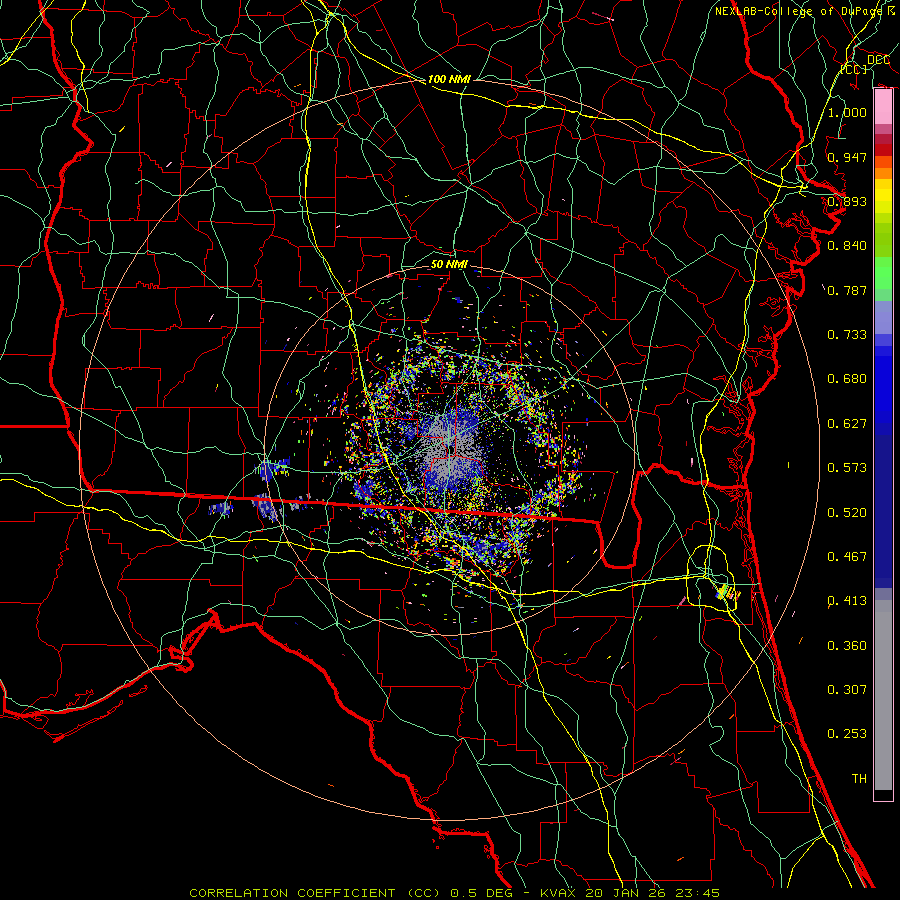This screenshot has width=900, height=900.
Task: Select the 0.733 legend value
Action: (847, 335)
